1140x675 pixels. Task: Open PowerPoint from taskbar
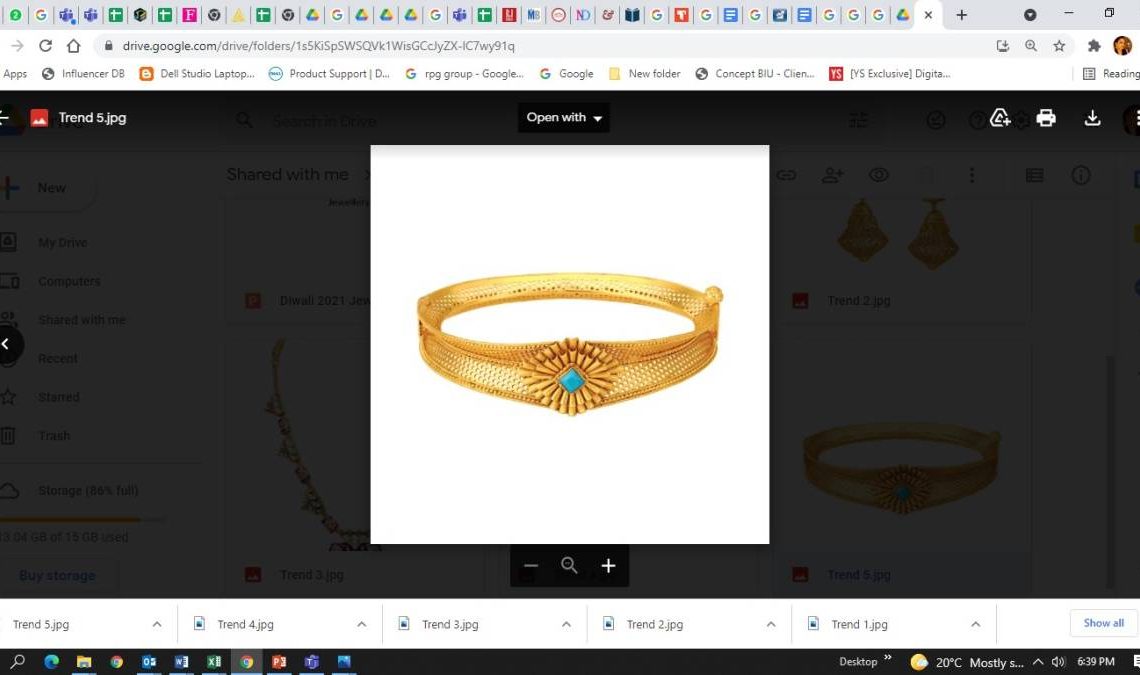(x=279, y=661)
